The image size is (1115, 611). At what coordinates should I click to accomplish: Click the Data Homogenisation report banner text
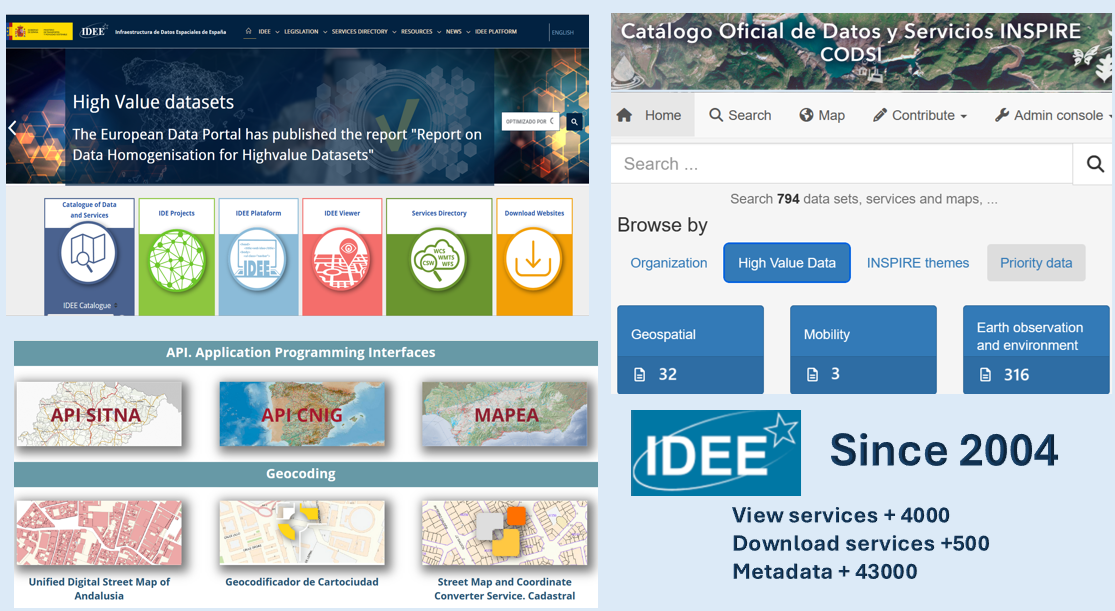(x=277, y=144)
